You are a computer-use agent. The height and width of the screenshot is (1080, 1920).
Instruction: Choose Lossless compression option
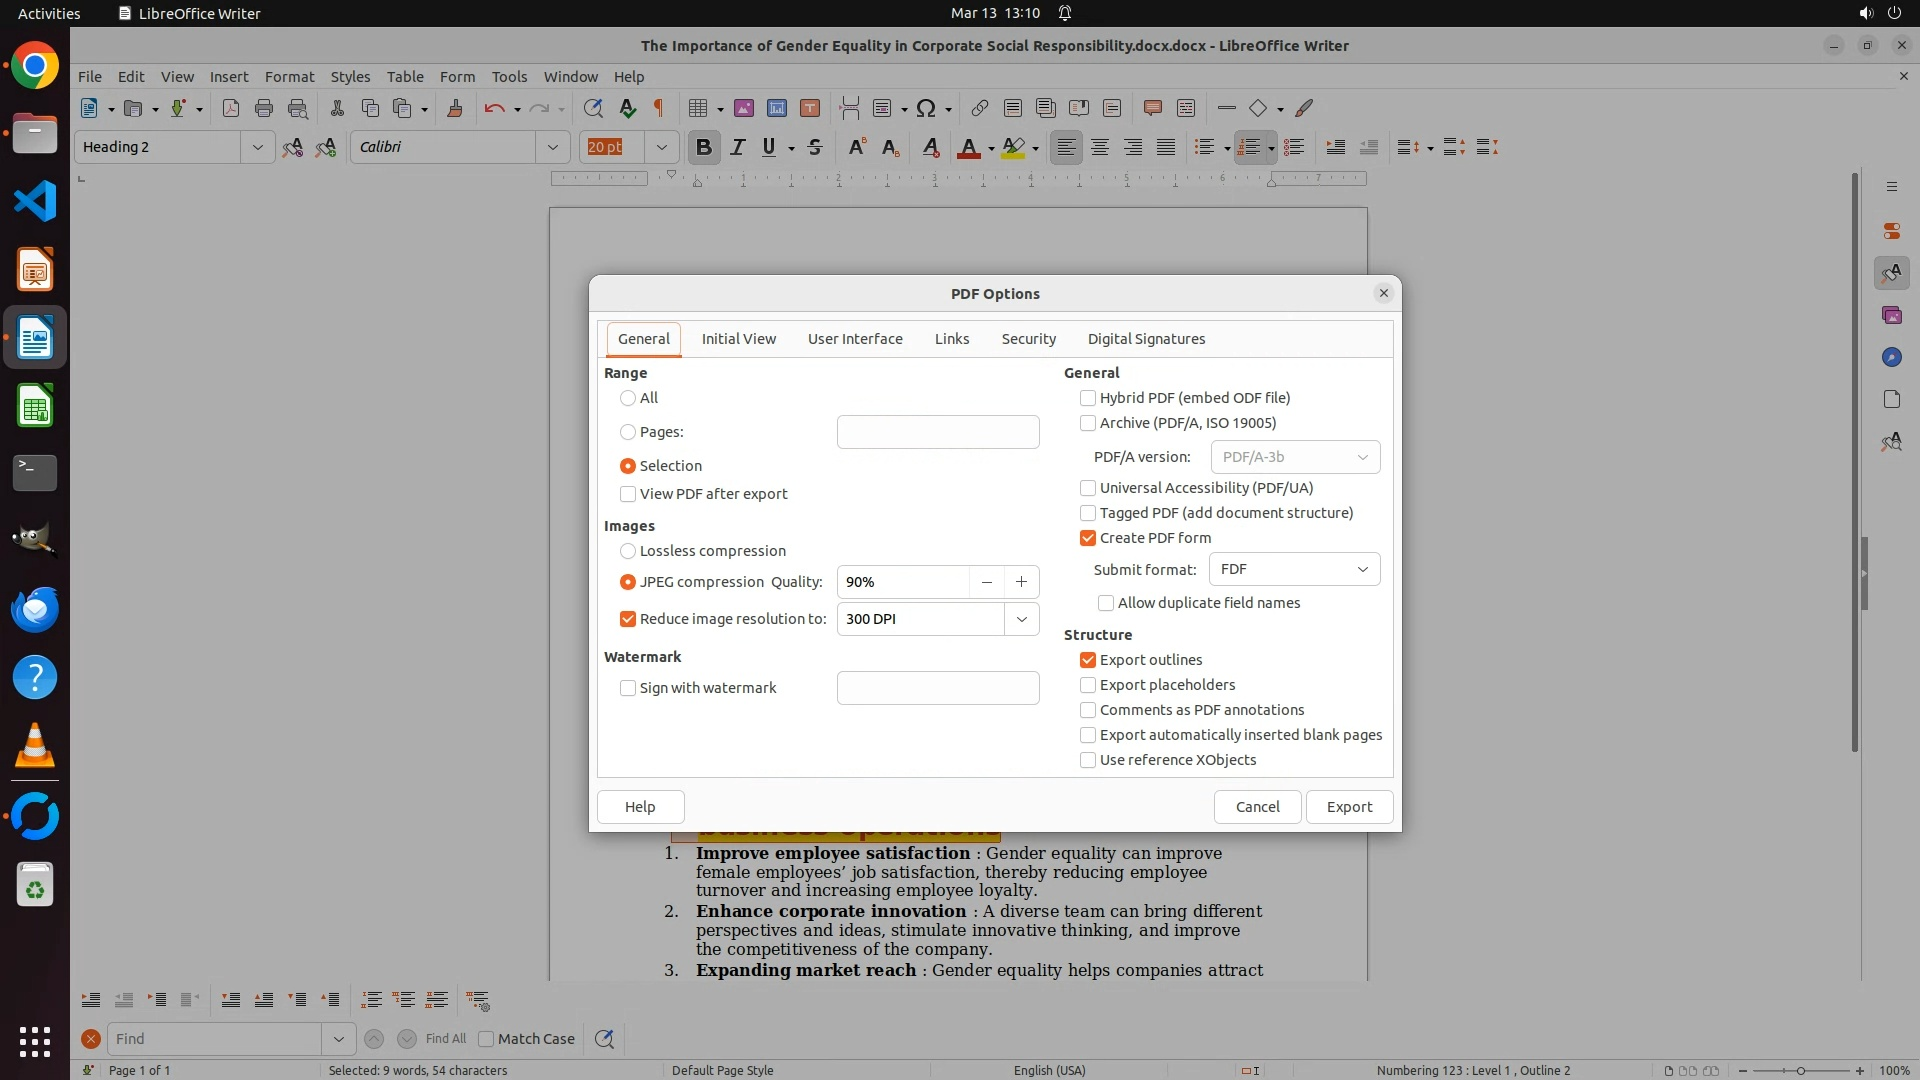[x=628, y=551]
